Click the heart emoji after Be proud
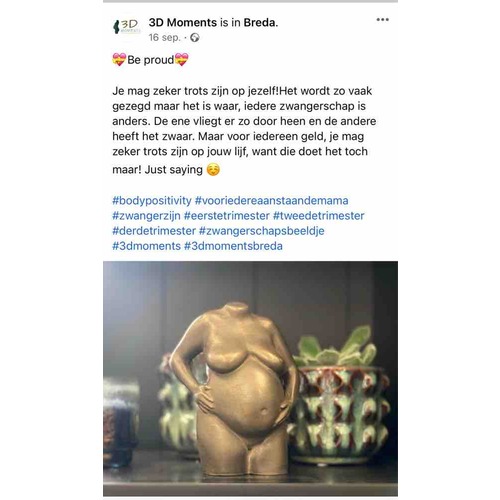The height and width of the screenshot is (500, 500). (x=182, y=60)
